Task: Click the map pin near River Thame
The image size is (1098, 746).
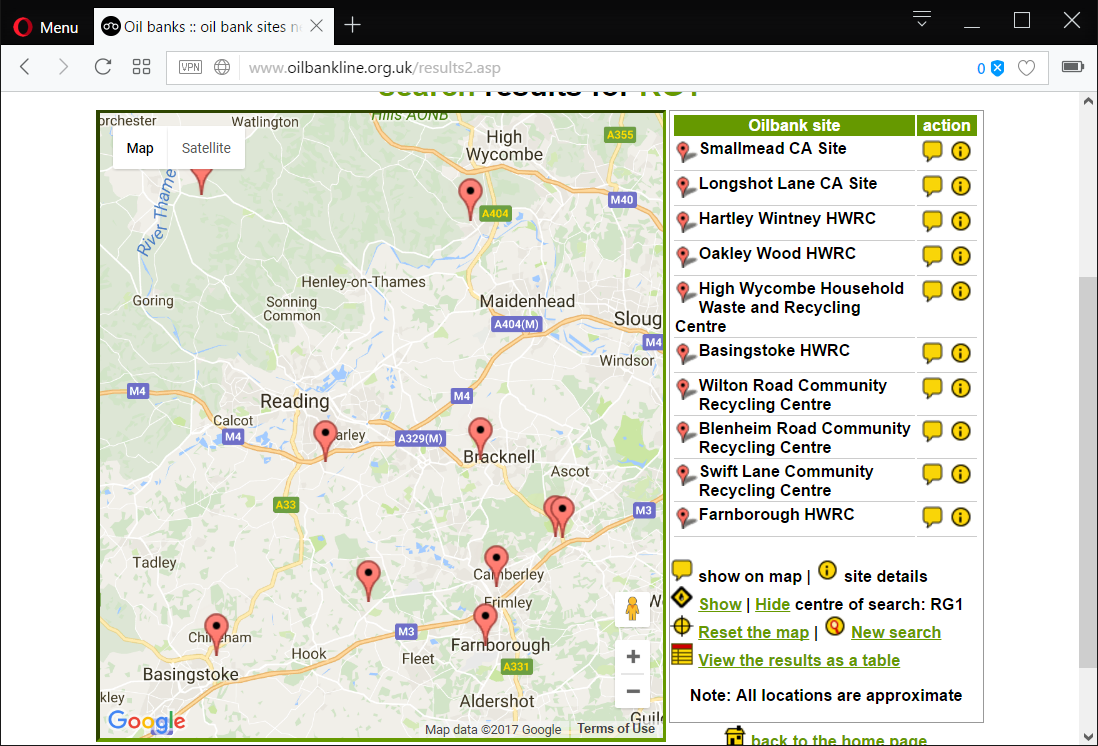Action: pyautogui.click(x=202, y=181)
